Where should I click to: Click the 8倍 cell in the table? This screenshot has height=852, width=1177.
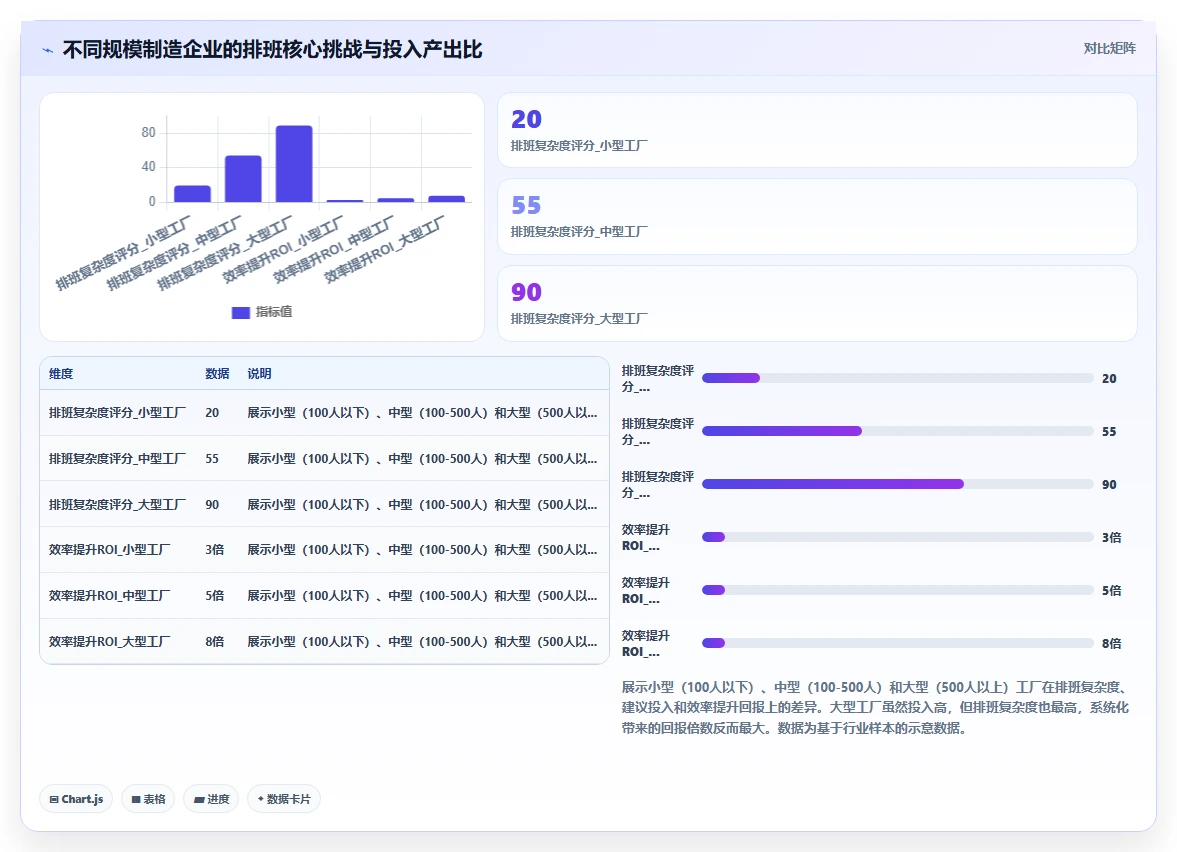(x=215, y=642)
